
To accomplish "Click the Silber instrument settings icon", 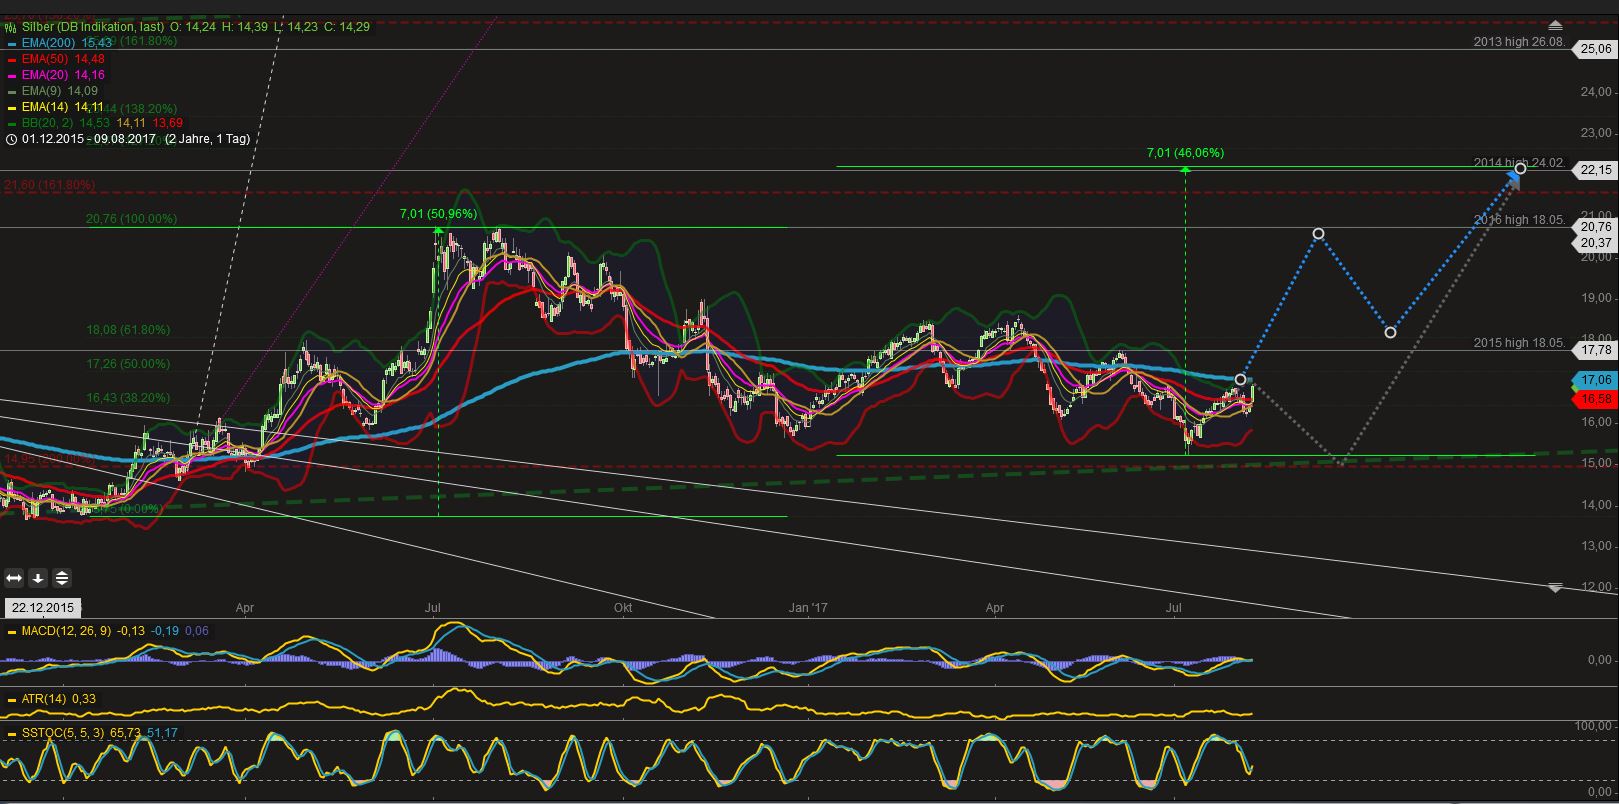I will [x=11, y=27].
